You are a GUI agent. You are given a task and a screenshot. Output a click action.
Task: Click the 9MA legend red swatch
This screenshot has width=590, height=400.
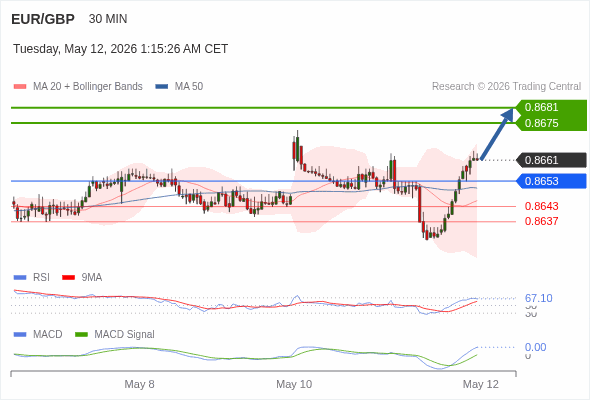coord(68,278)
